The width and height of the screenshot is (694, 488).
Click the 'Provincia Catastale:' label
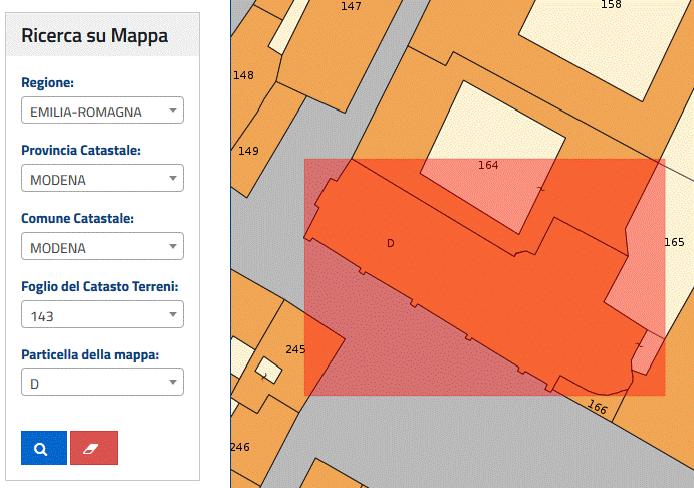tap(81, 150)
